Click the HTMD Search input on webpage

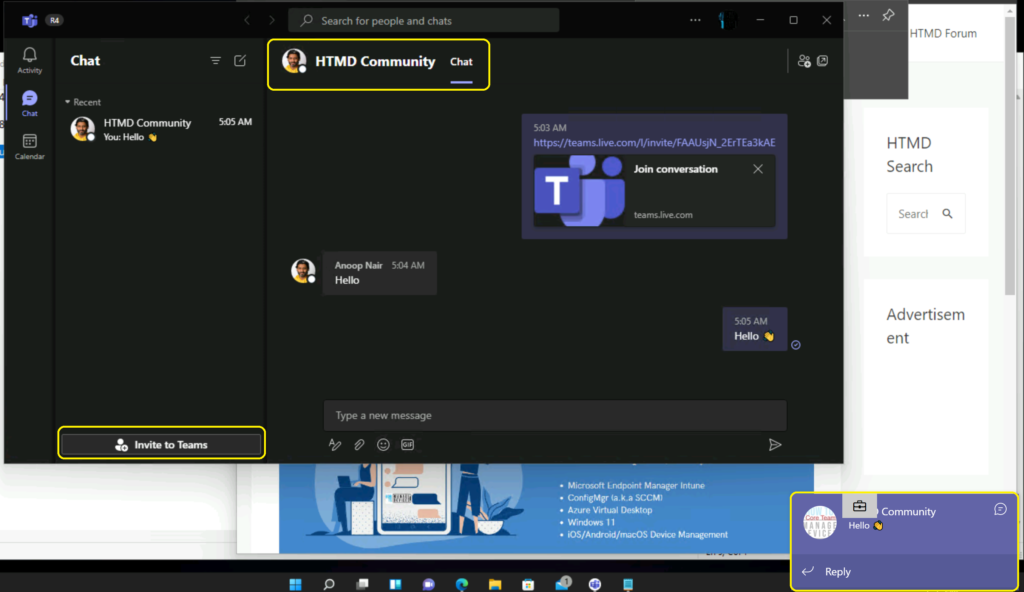point(913,214)
